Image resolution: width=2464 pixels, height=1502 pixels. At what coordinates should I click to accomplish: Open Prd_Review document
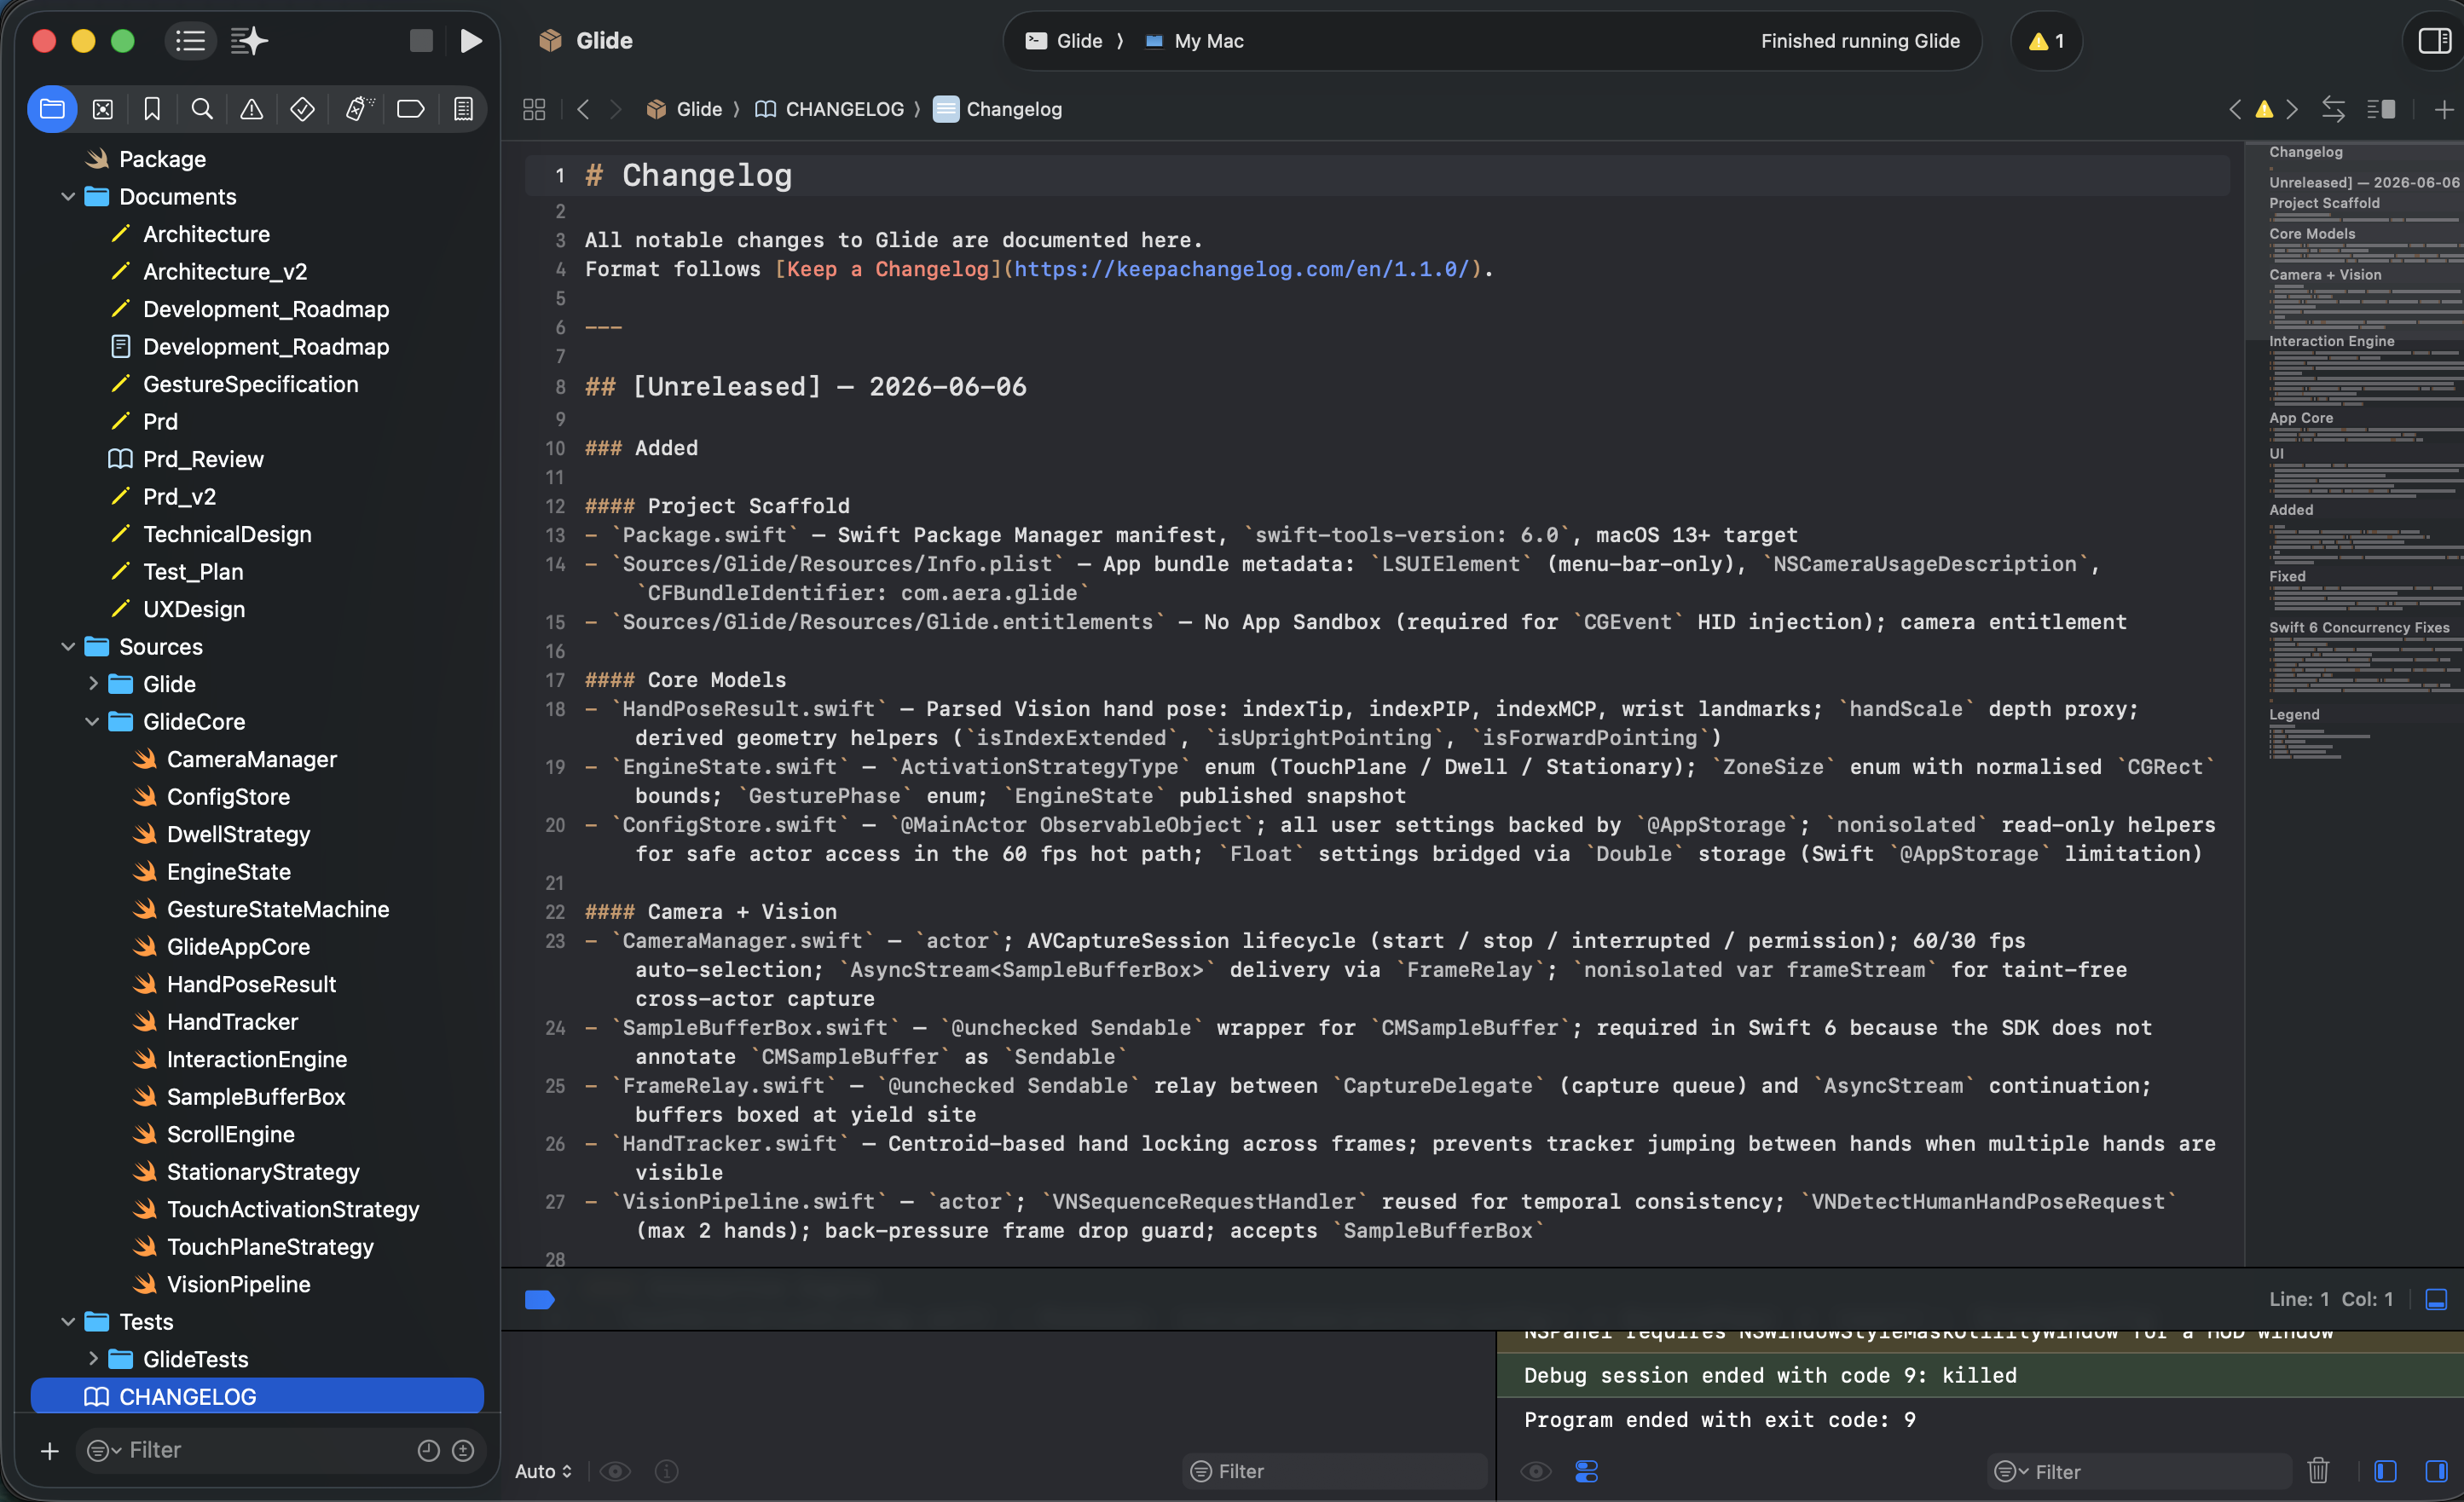point(186,459)
